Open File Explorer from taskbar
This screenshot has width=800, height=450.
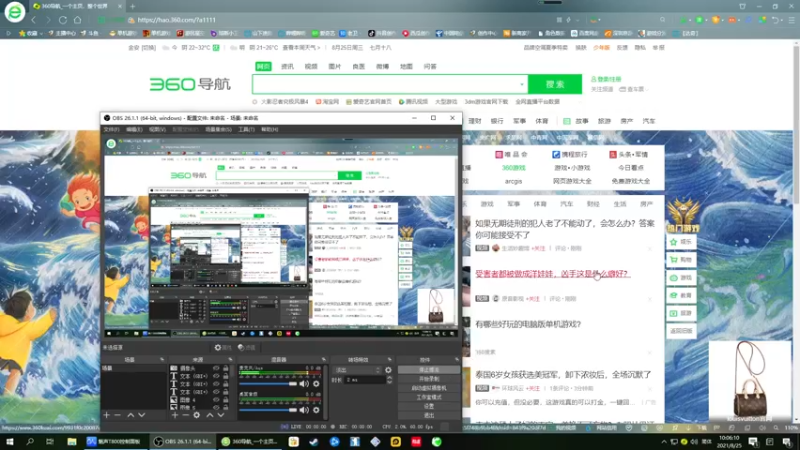[x=72, y=442]
